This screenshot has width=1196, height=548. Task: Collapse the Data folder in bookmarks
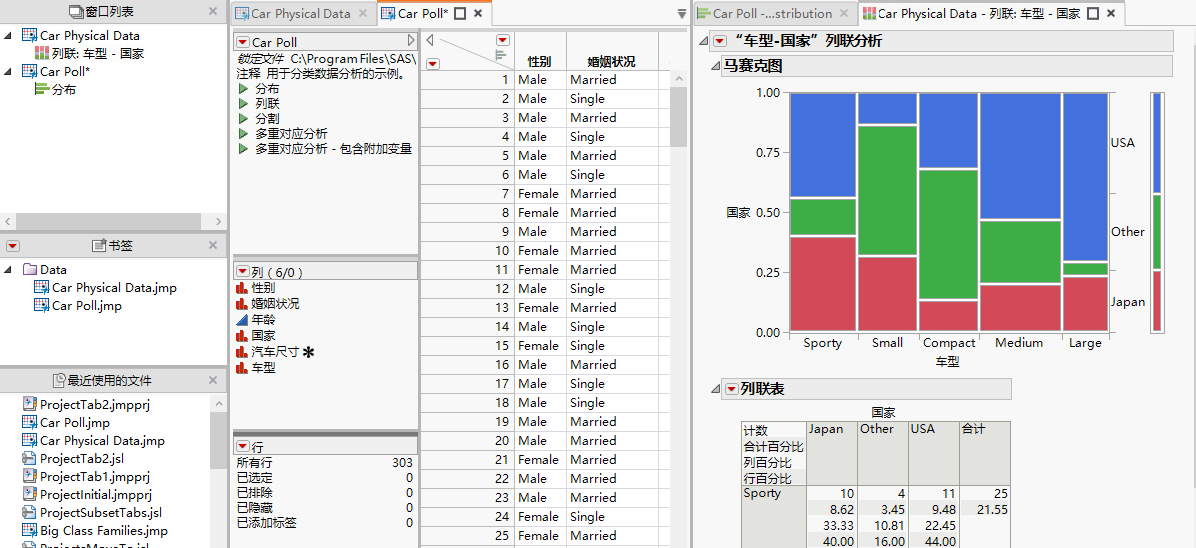(x=8, y=269)
